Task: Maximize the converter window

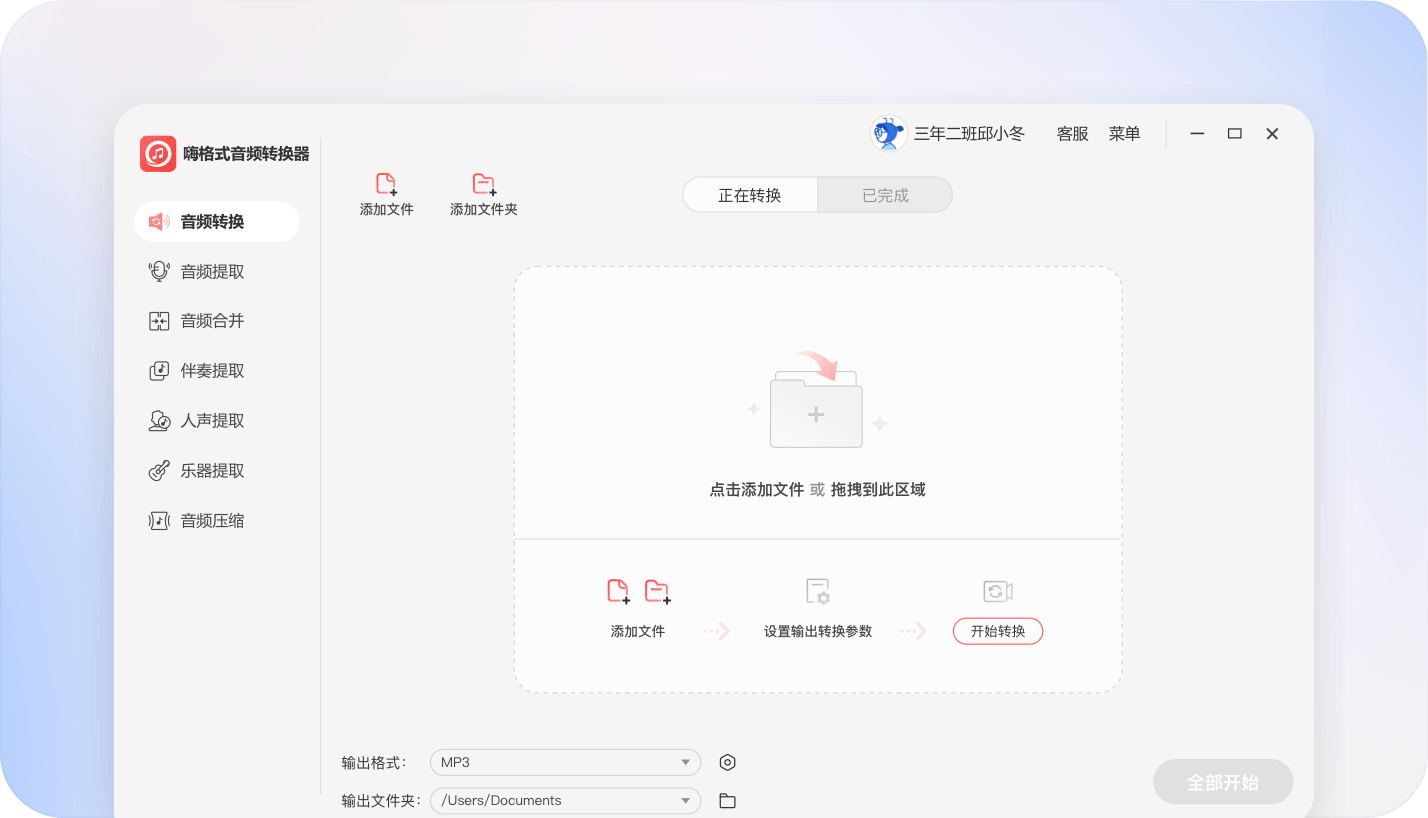Action: 1235,134
